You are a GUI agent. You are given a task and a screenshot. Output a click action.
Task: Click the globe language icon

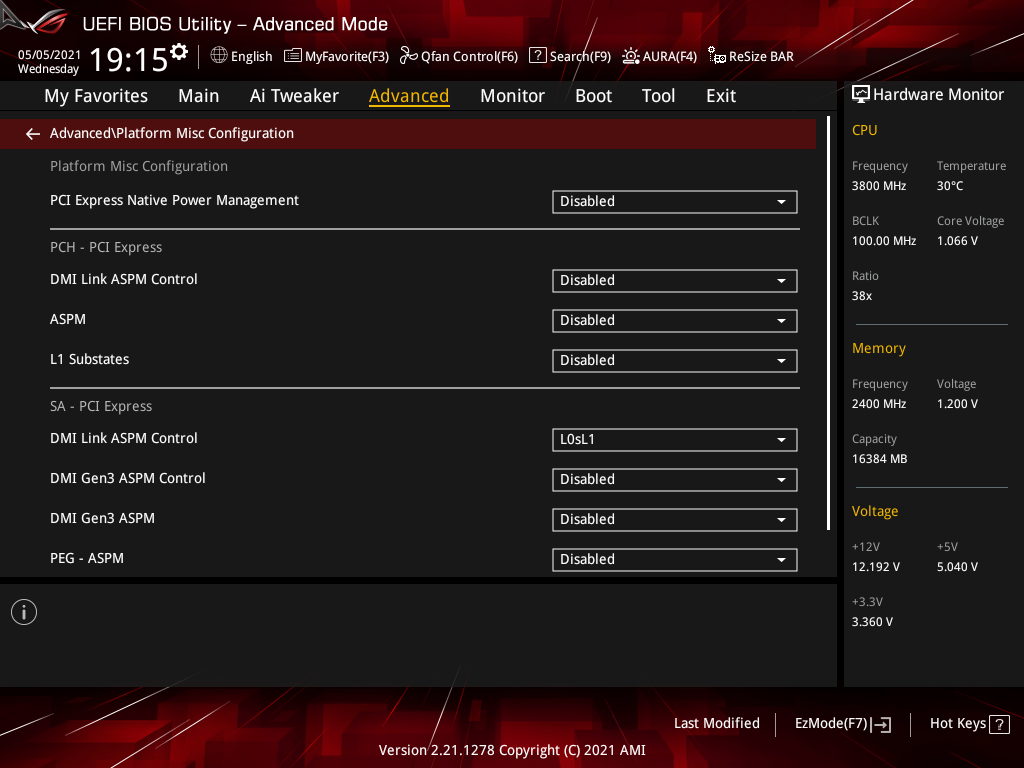[x=219, y=56]
